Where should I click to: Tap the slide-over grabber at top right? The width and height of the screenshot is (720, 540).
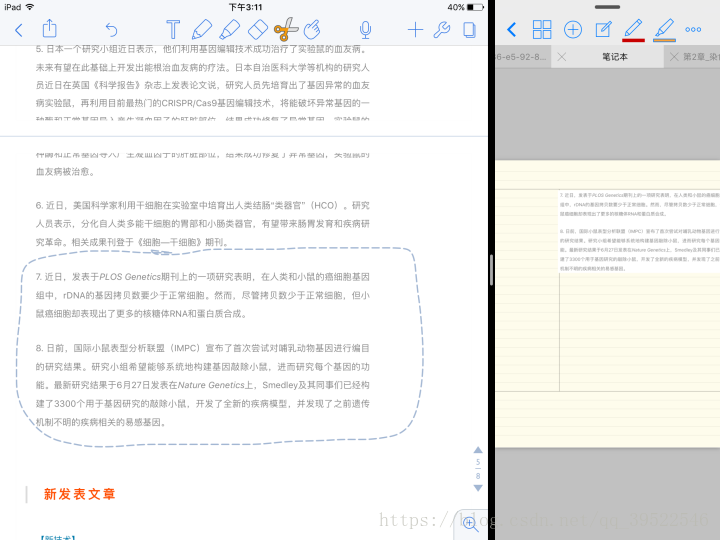pos(607,7)
